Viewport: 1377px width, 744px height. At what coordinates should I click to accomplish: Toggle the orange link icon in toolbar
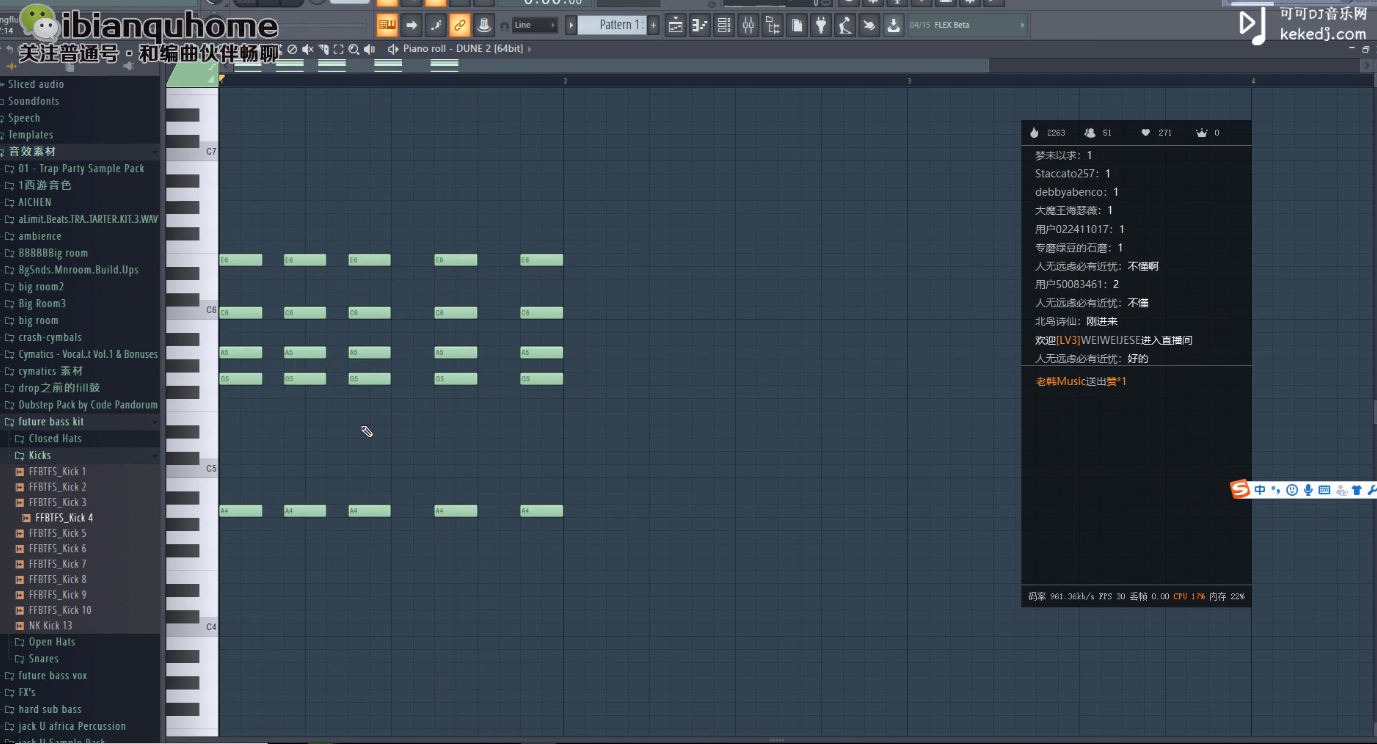460,25
